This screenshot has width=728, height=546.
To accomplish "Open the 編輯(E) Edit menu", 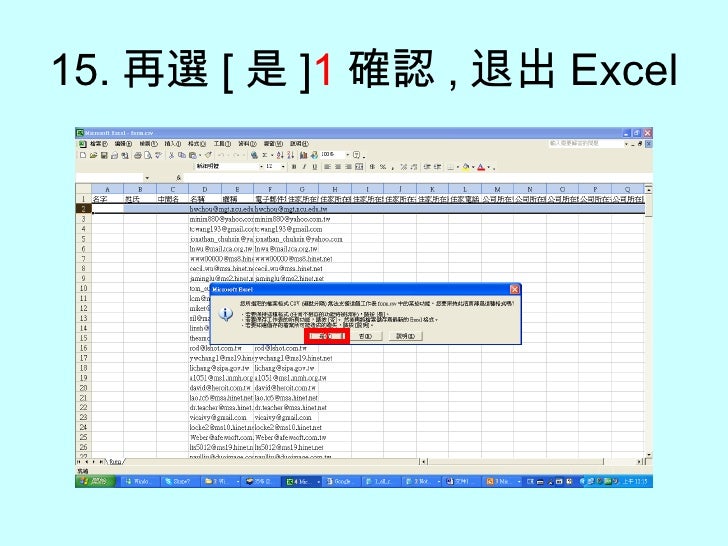I will click(123, 144).
